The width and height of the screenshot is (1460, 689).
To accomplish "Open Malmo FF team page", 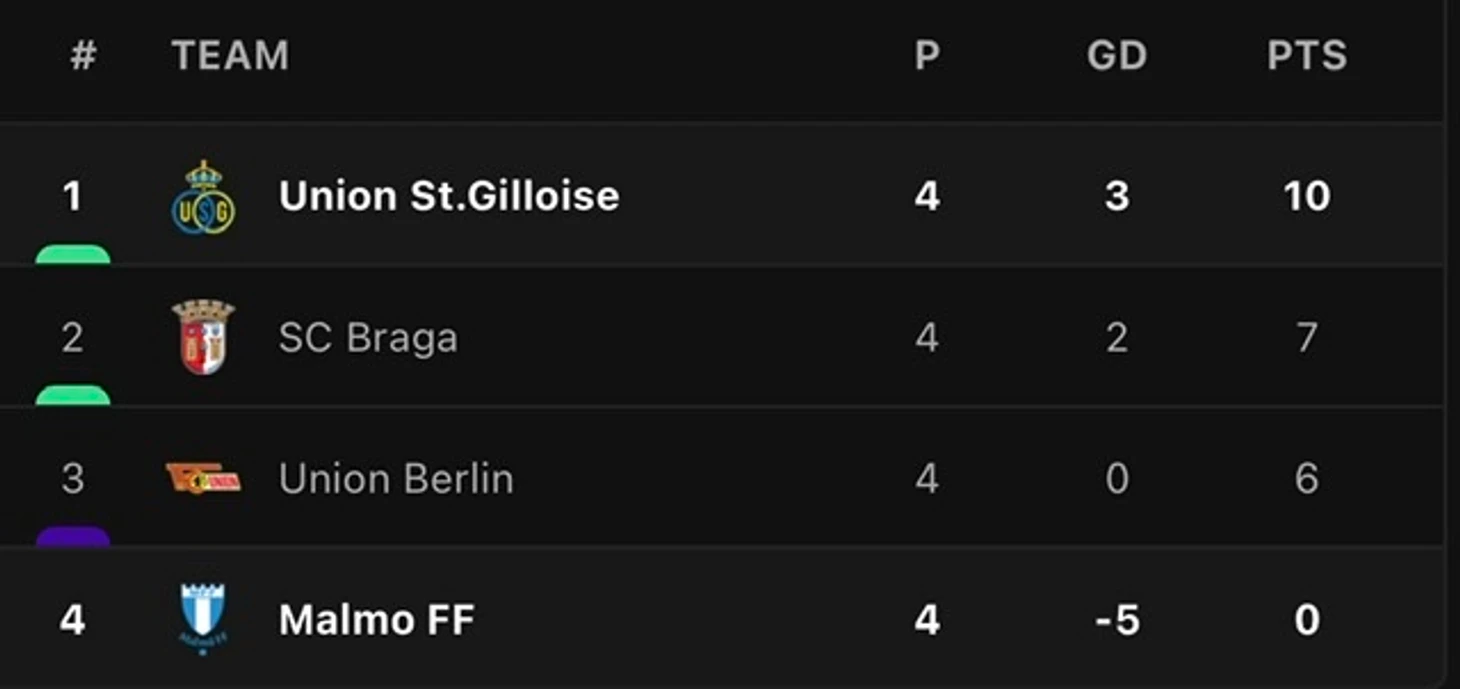I will (x=376, y=620).
